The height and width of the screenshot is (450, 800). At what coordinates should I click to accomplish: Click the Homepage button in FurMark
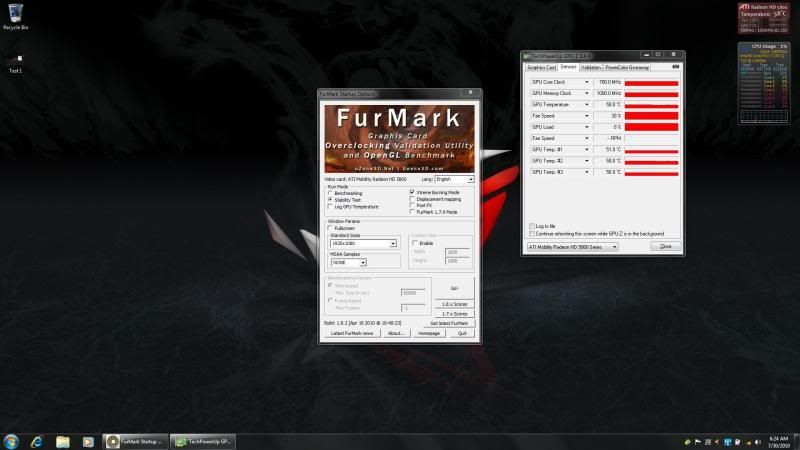pos(429,333)
